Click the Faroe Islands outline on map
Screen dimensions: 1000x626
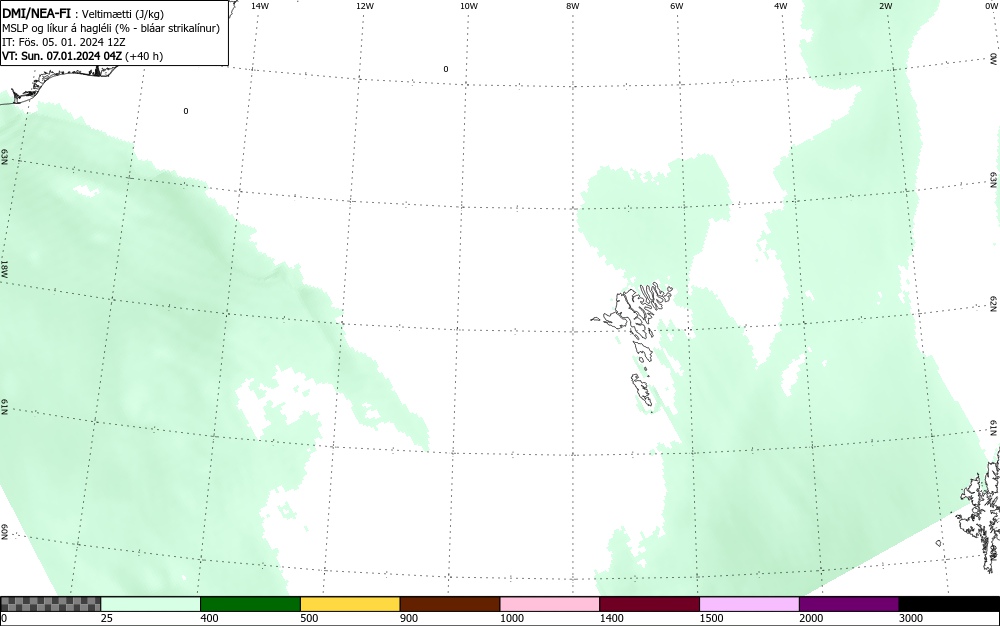[633, 347]
